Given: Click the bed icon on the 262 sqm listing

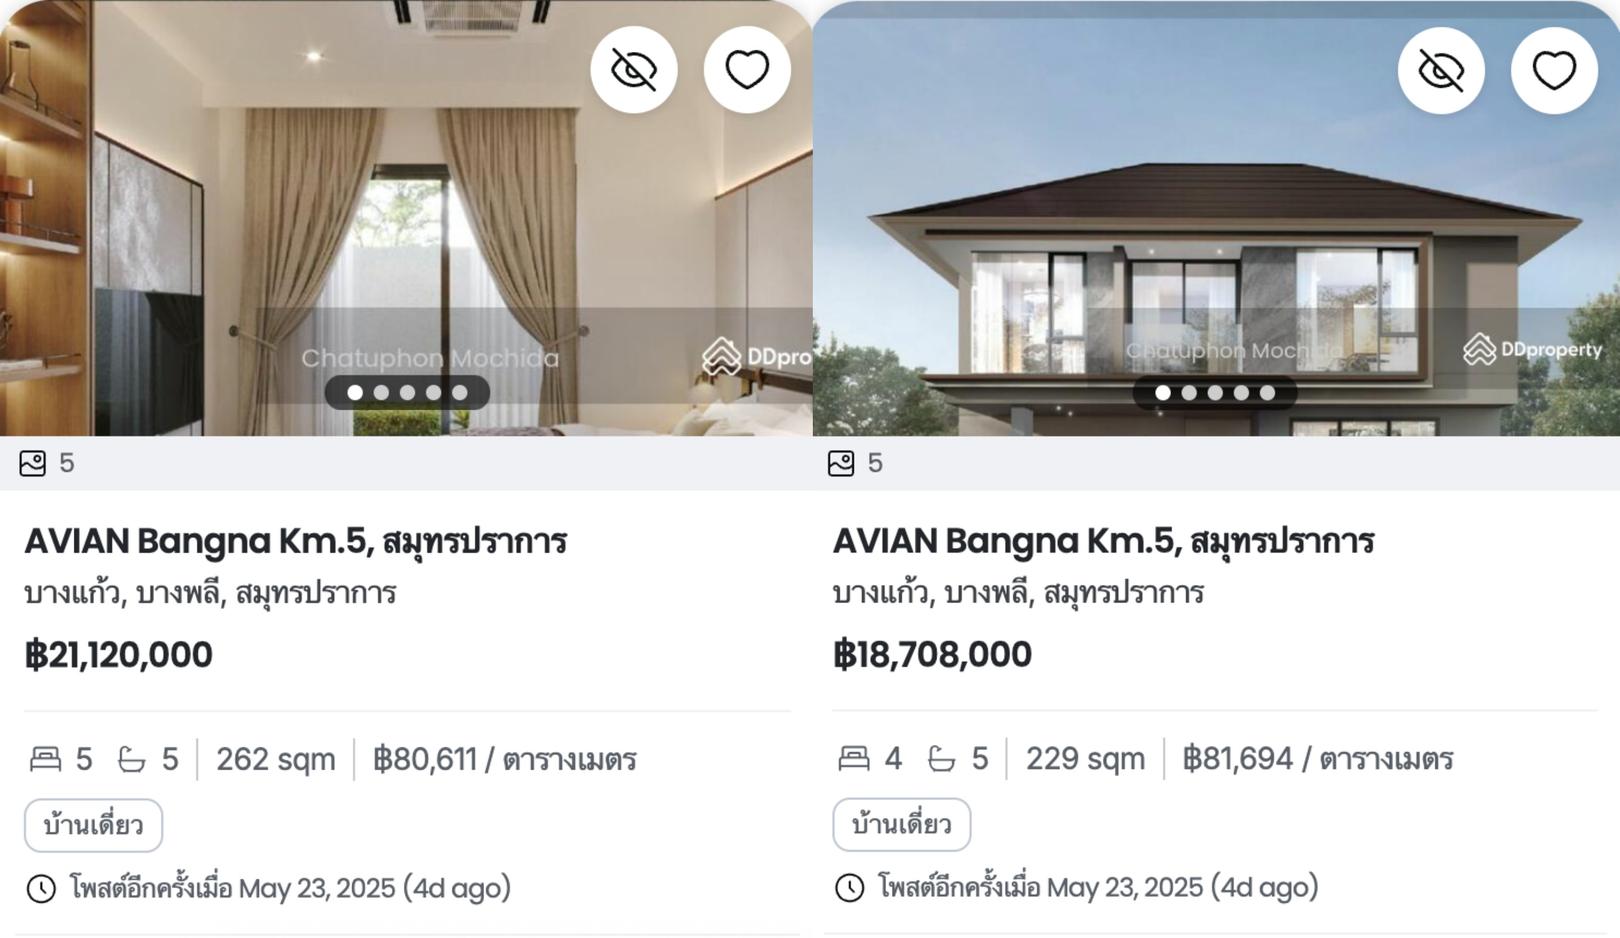Looking at the screenshot, I should pyautogui.click(x=45, y=759).
